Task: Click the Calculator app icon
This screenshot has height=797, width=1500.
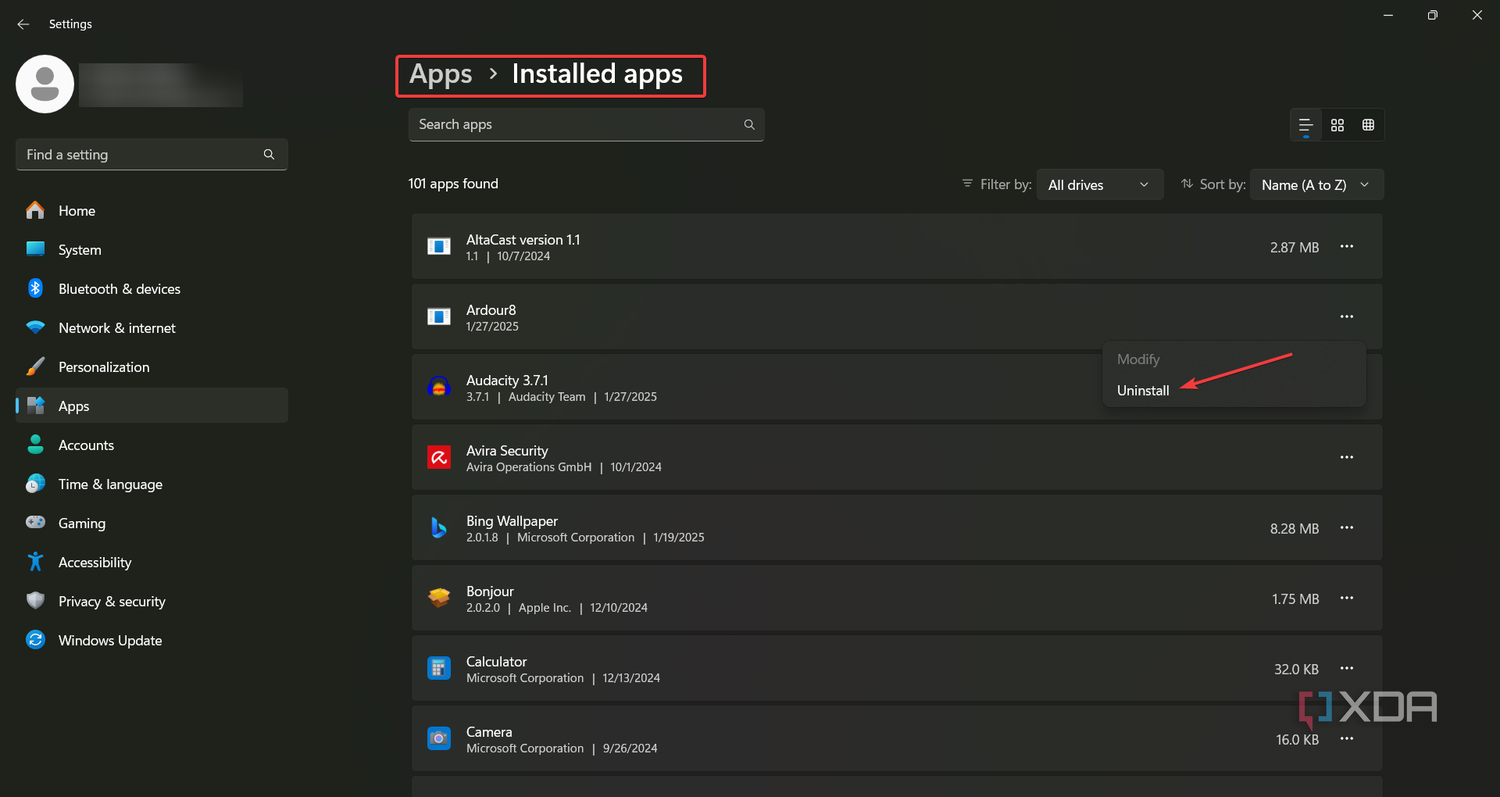Action: click(x=439, y=668)
